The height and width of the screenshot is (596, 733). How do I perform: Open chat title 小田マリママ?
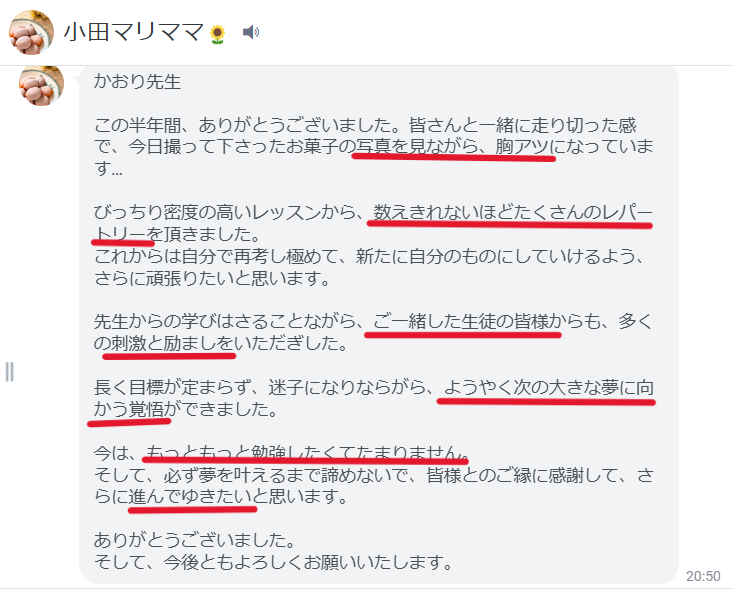133,32
